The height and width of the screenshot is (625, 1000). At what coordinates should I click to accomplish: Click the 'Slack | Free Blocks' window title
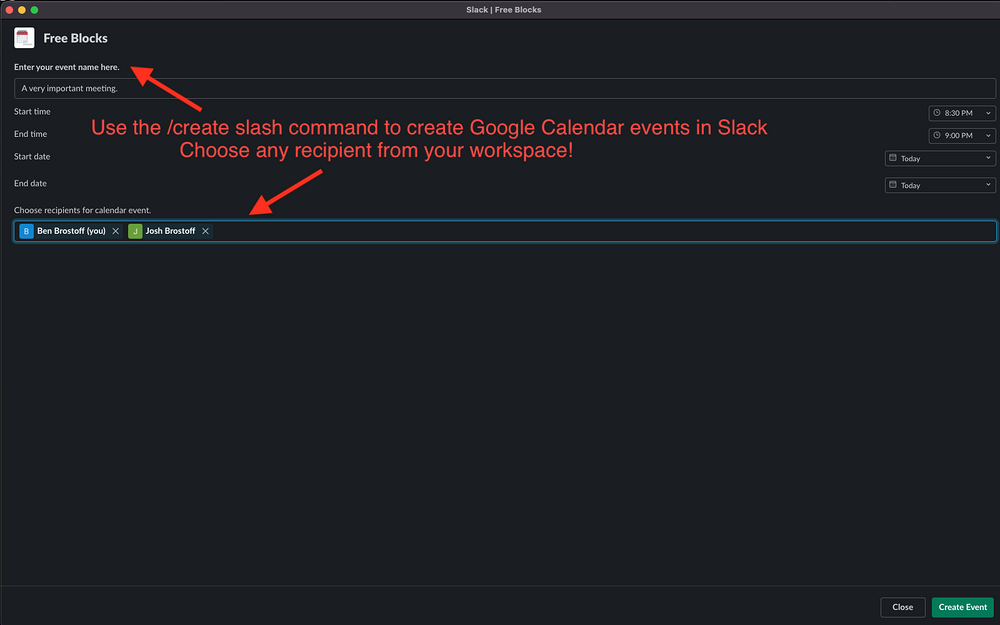504,10
